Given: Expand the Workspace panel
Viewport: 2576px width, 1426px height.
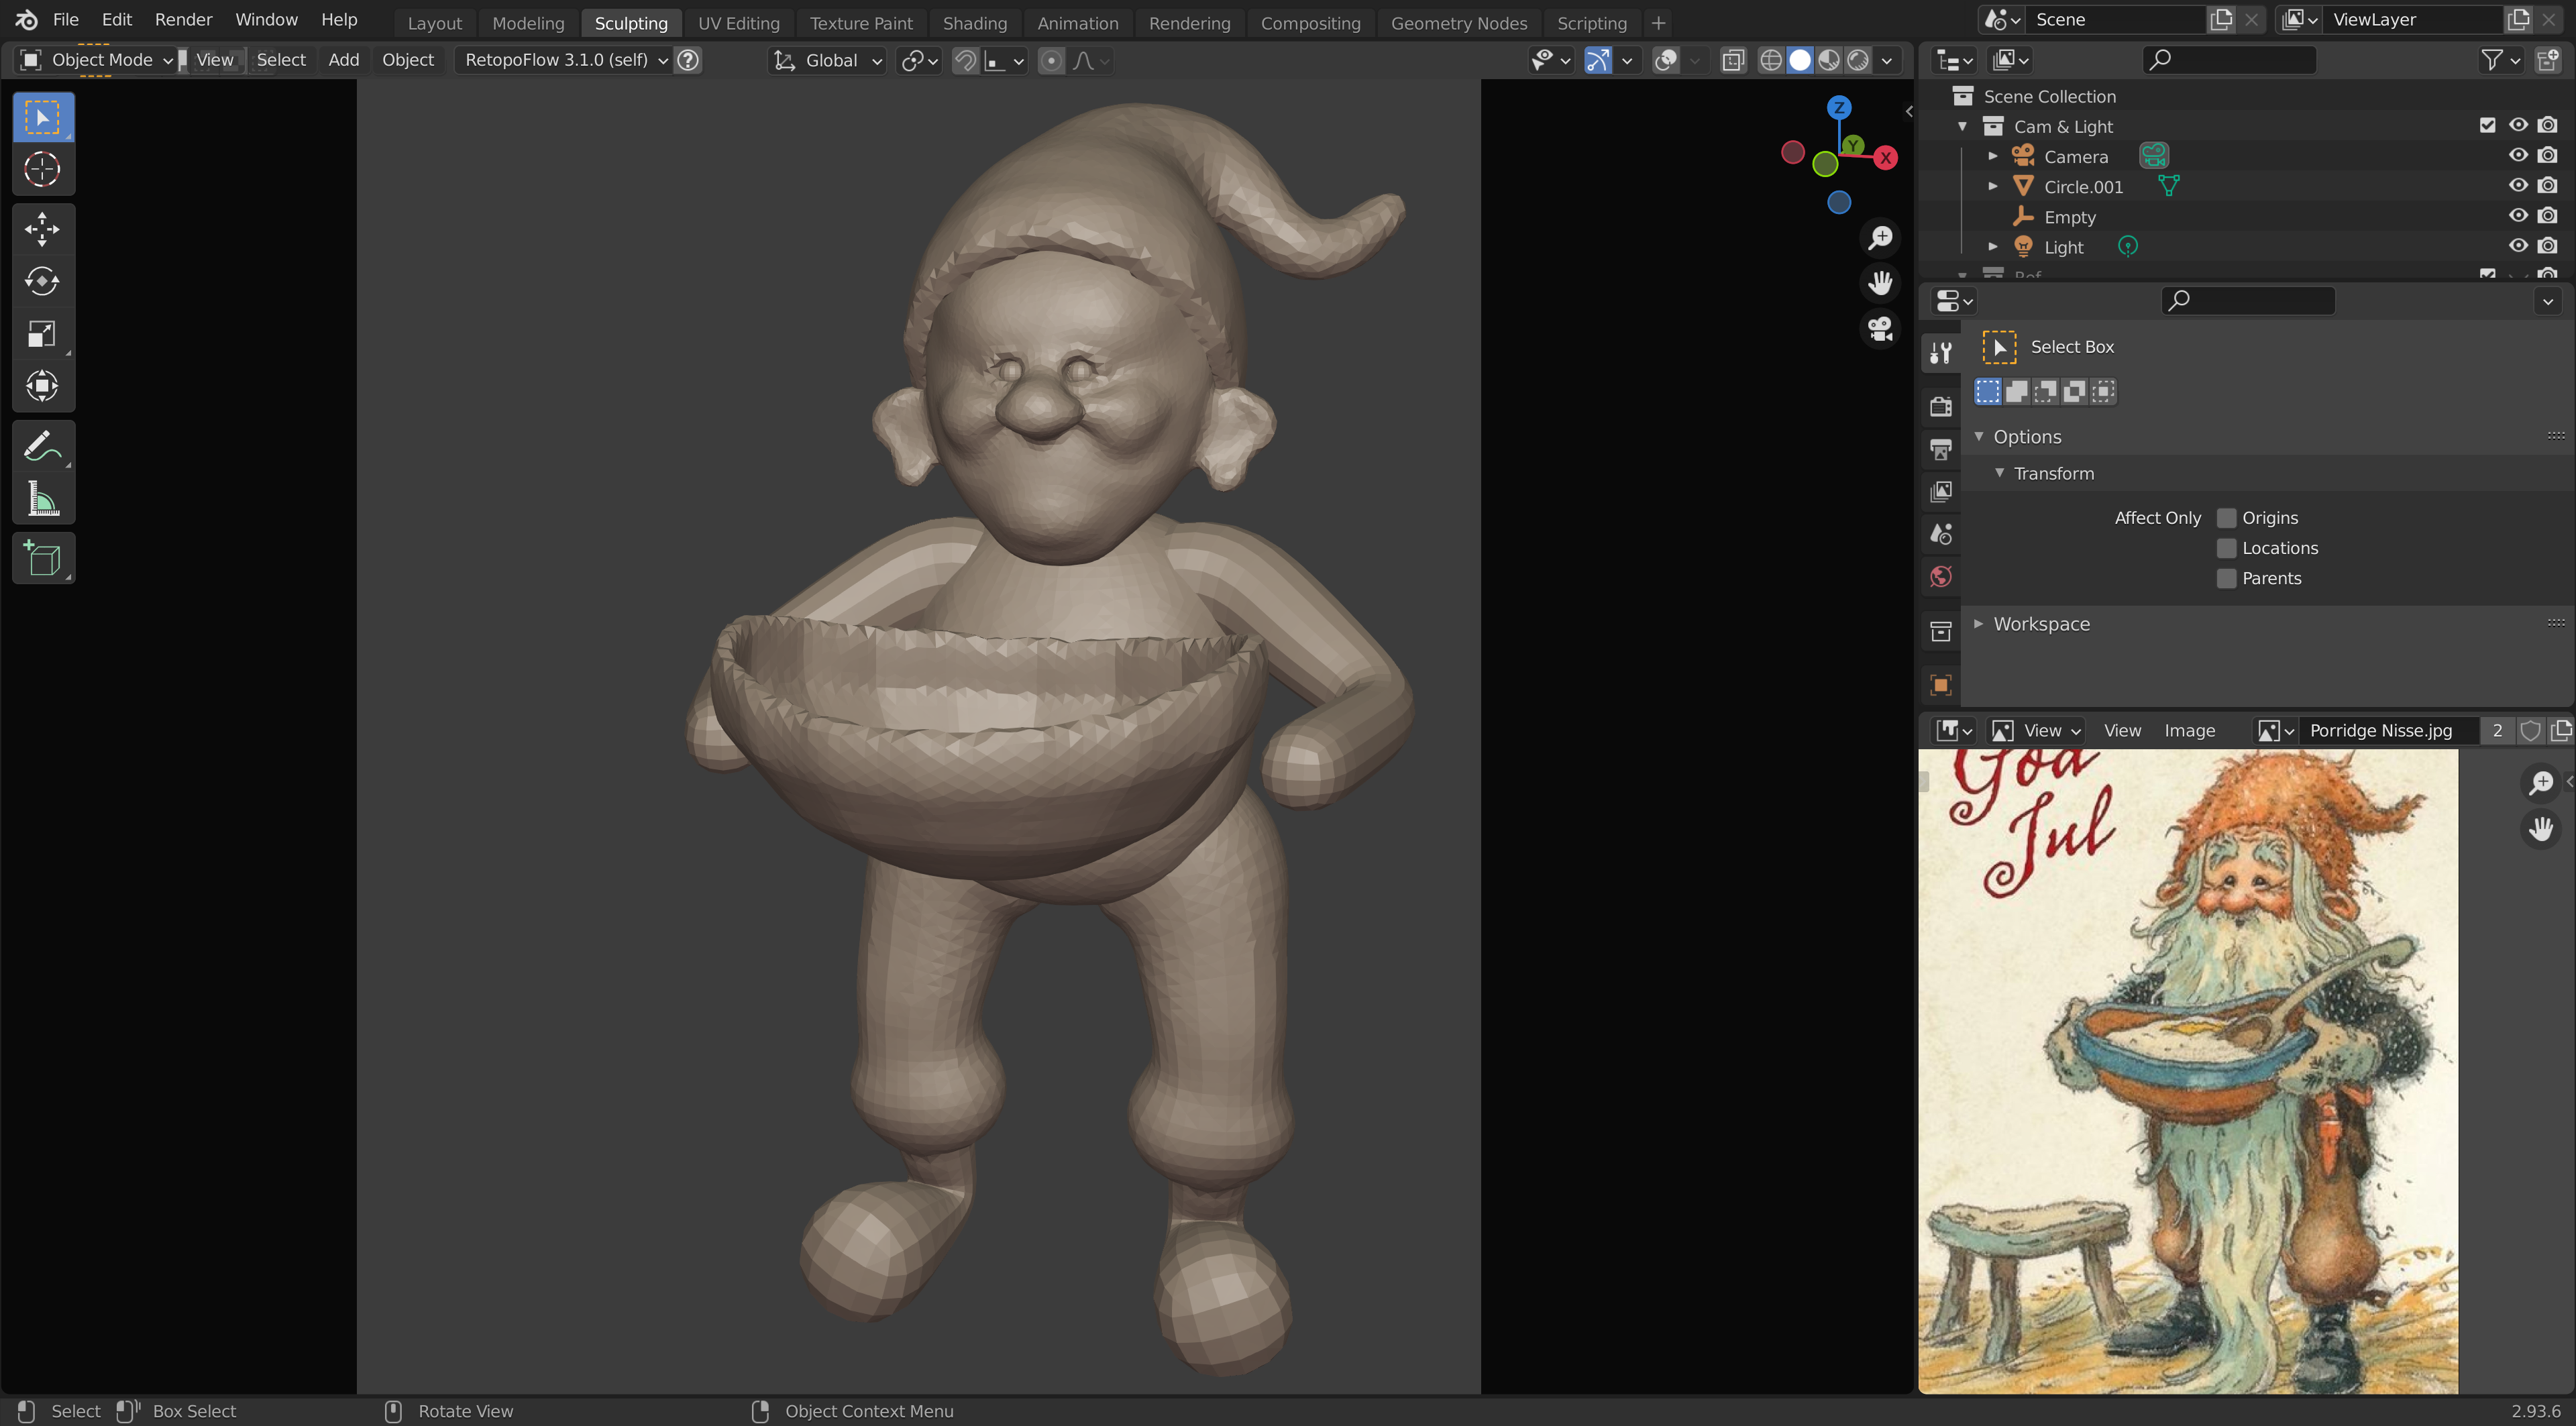Looking at the screenshot, I should click(2040, 624).
